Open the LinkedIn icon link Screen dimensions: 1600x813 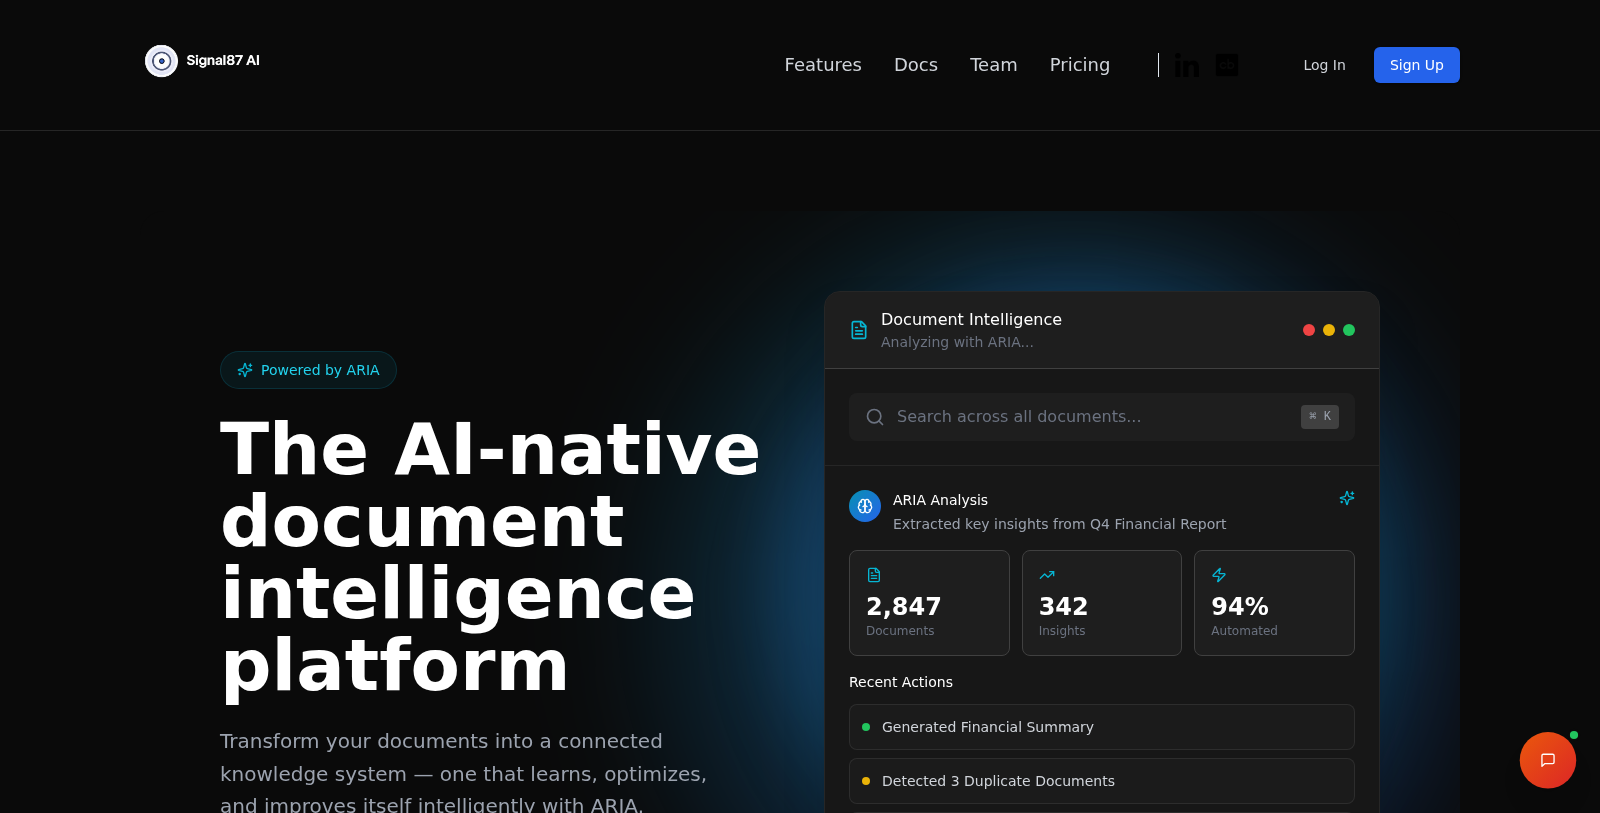coord(1186,66)
